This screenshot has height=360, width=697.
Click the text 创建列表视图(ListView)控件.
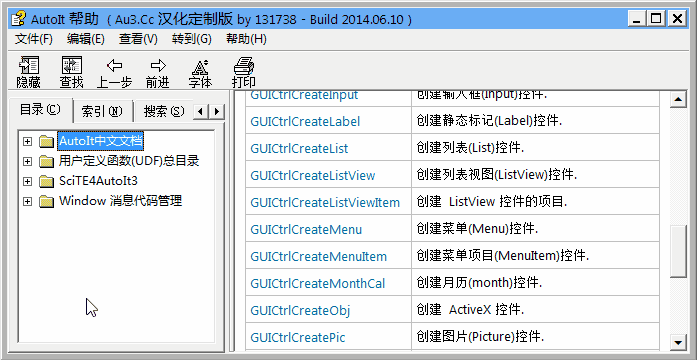pos(497,175)
